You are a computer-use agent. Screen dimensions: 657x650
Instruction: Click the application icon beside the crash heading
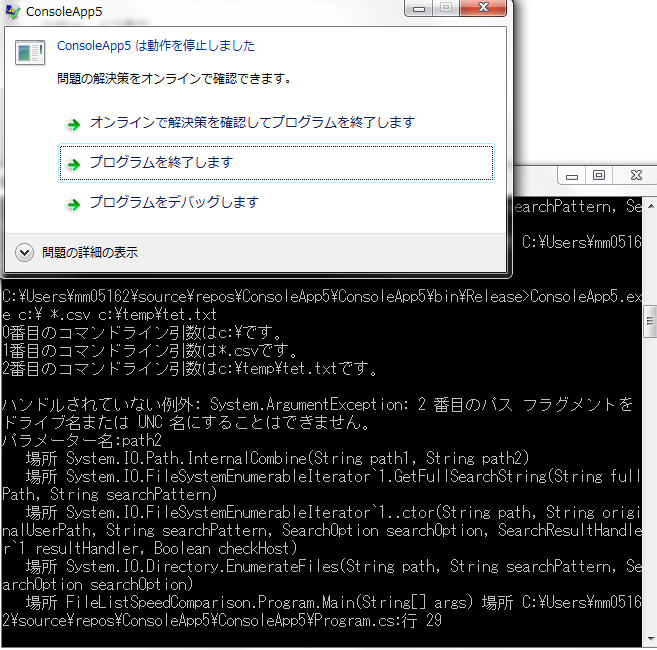pyautogui.click(x=29, y=54)
